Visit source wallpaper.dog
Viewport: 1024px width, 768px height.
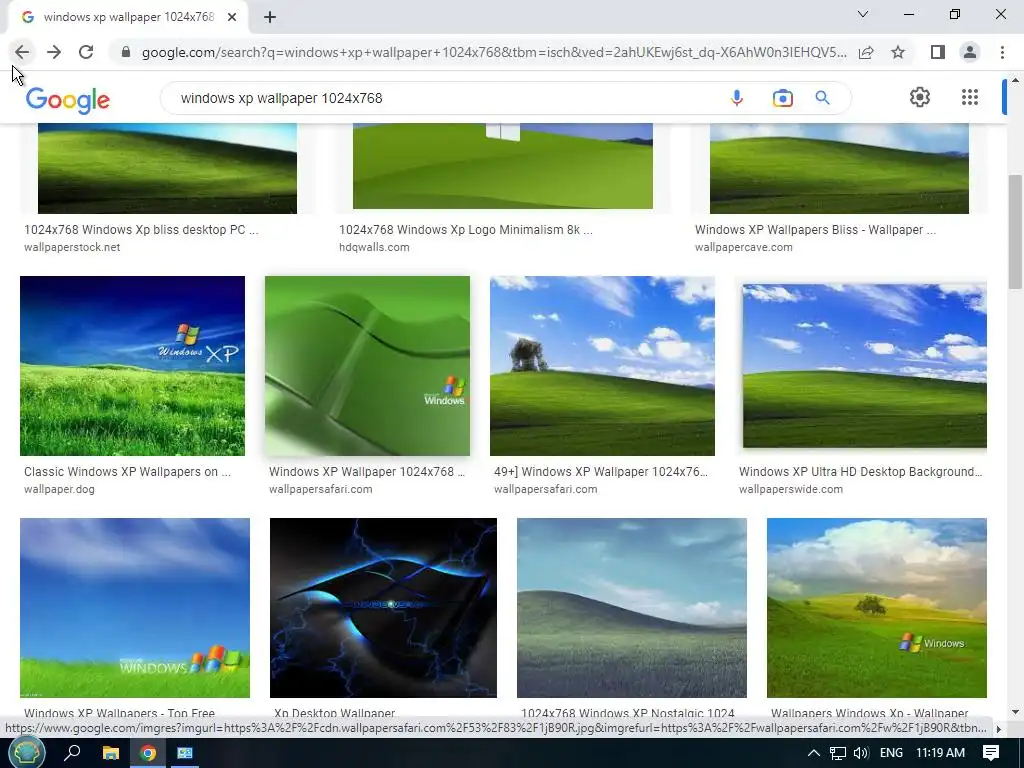tap(59, 489)
